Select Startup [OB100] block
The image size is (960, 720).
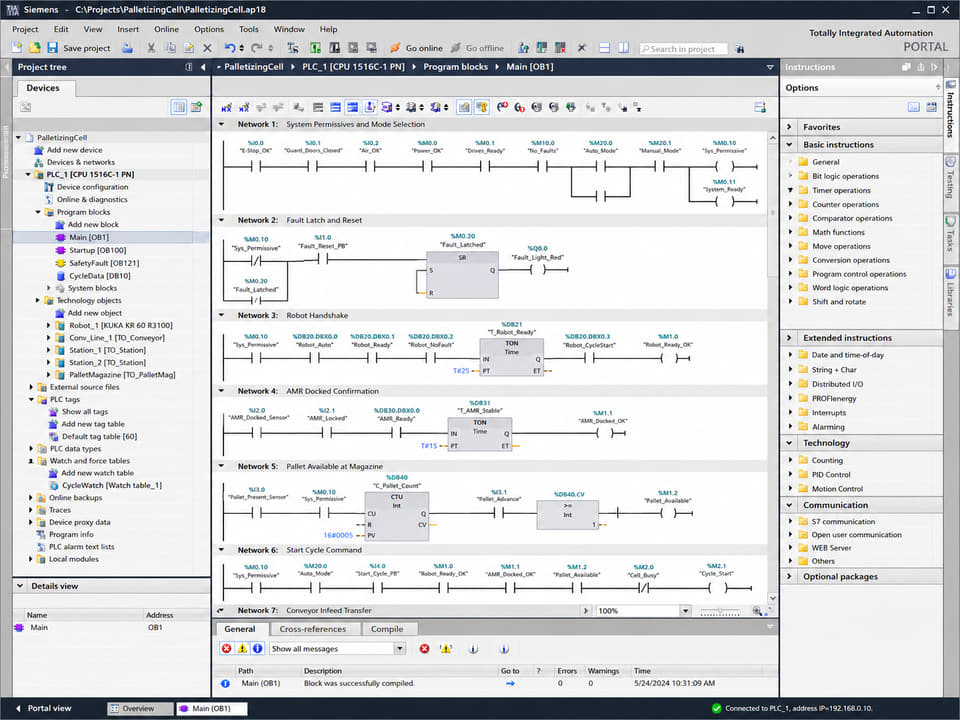click(x=97, y=250)
